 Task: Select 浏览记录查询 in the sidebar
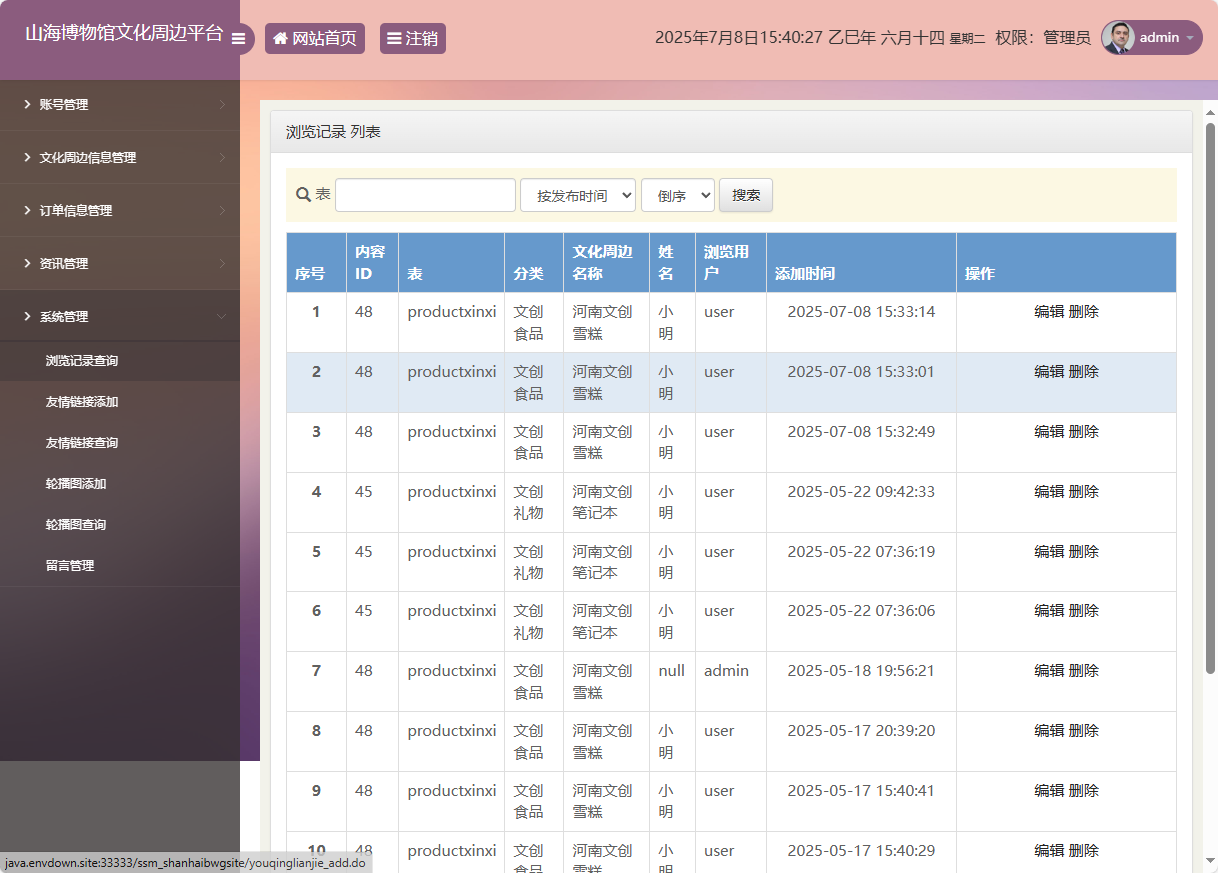82,361
